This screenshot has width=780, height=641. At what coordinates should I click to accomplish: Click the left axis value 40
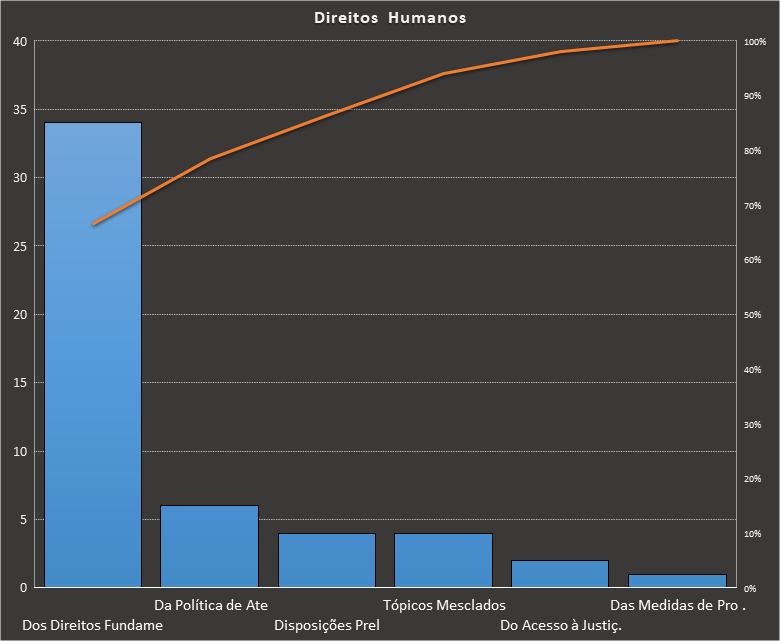coord(20,42)
